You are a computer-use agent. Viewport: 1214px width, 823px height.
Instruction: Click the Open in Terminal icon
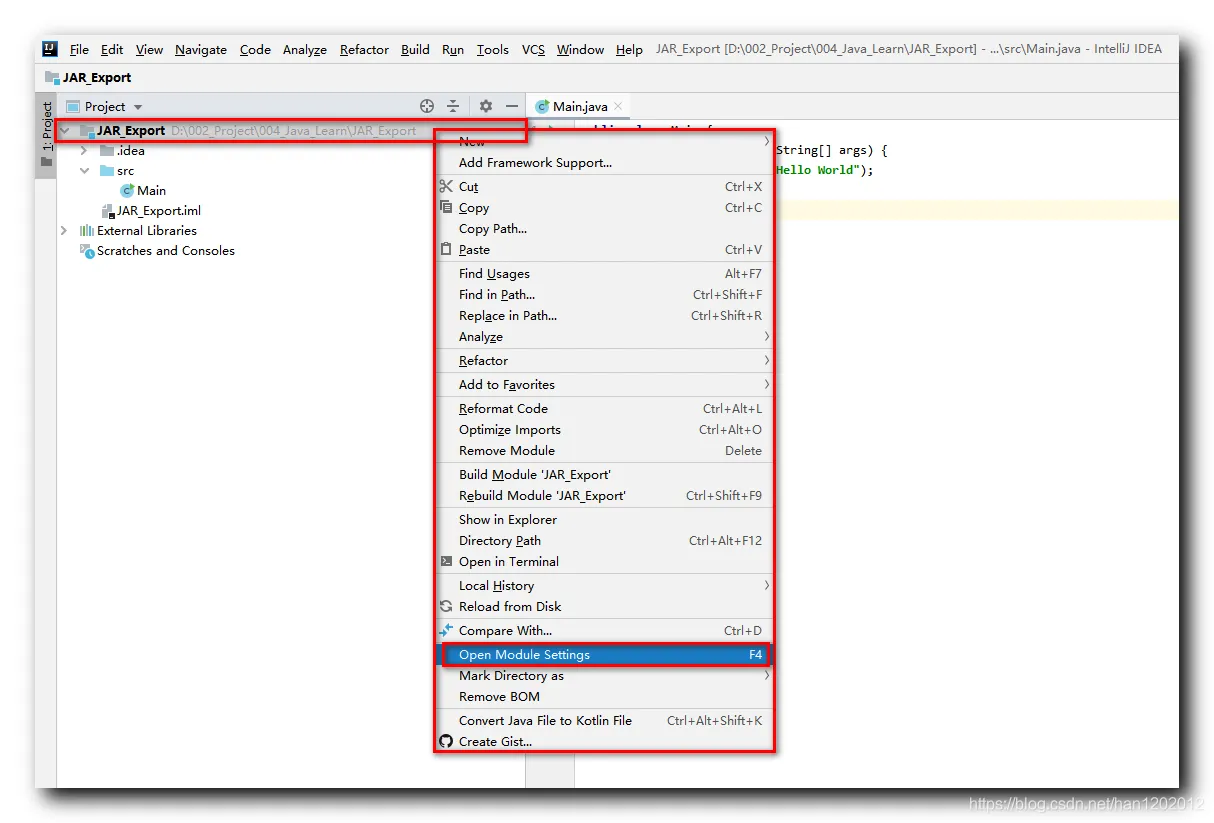[x=446, y=561]
